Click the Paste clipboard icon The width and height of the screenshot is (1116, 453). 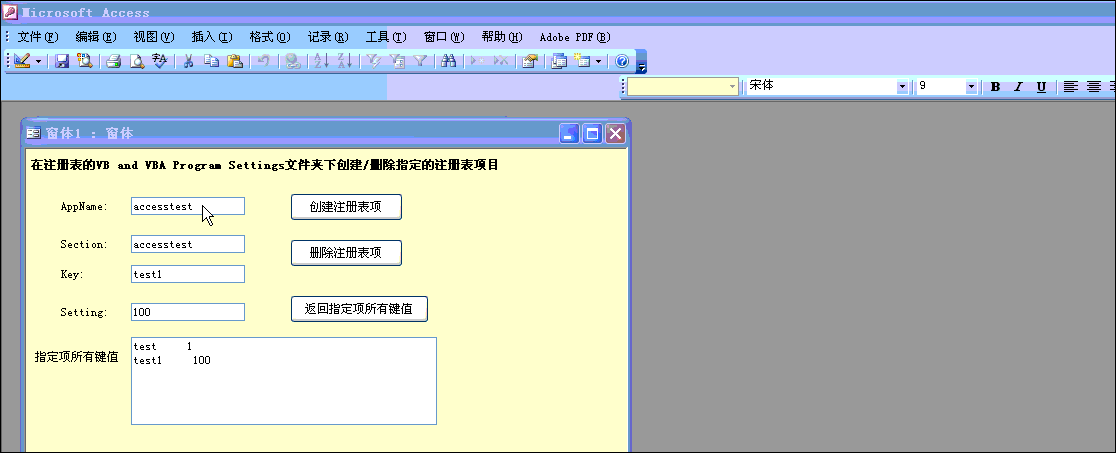pyautogui.click(x=234, y=61)
